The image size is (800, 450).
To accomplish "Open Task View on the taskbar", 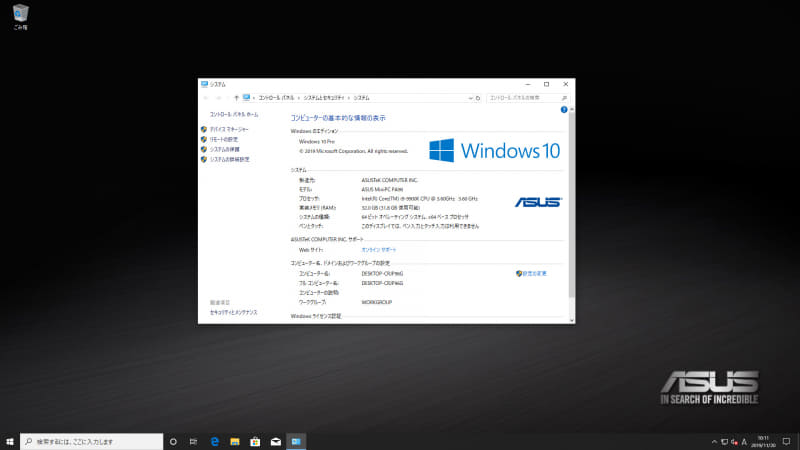I will point(193,442).
